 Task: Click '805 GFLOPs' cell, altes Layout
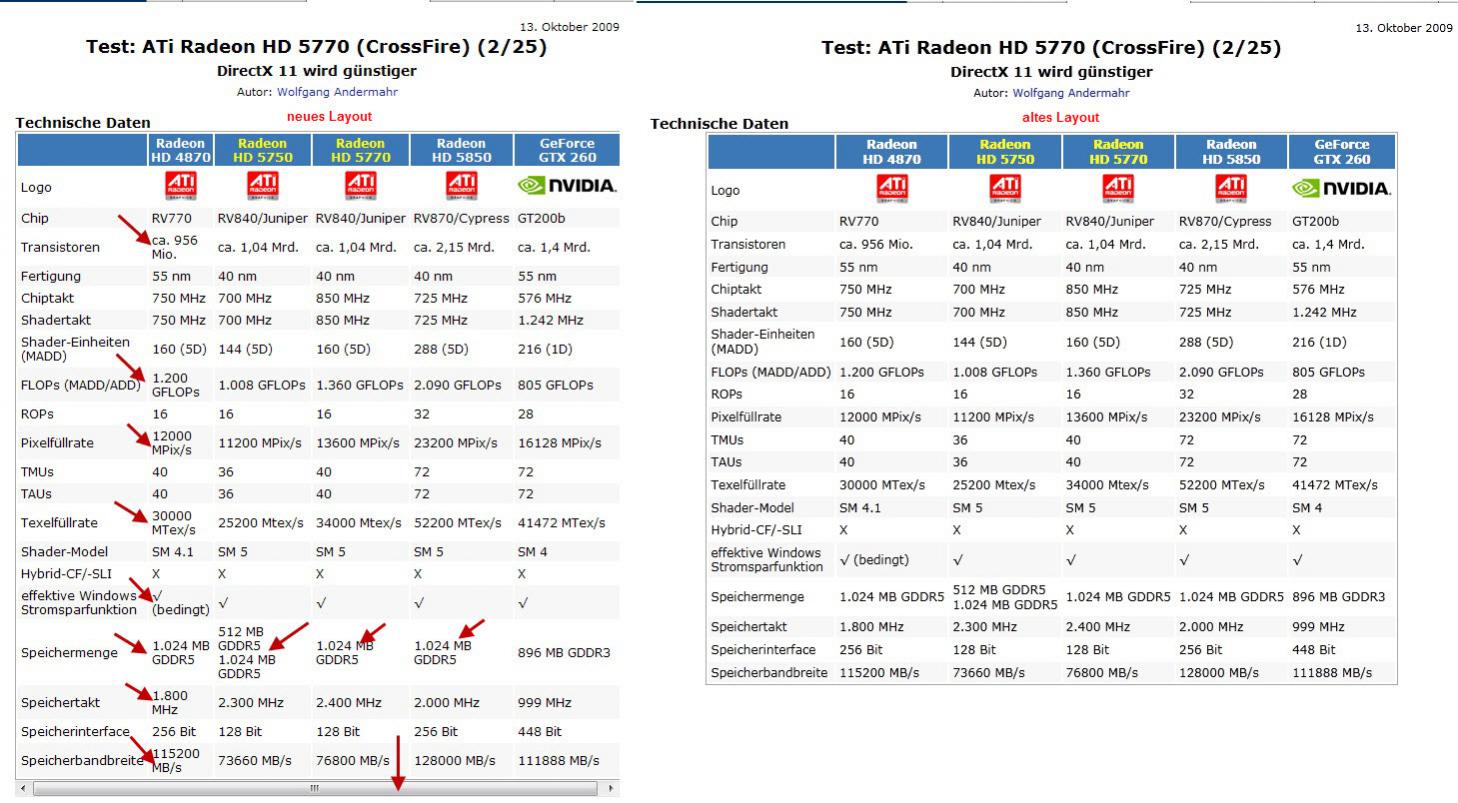[1328, 372]
